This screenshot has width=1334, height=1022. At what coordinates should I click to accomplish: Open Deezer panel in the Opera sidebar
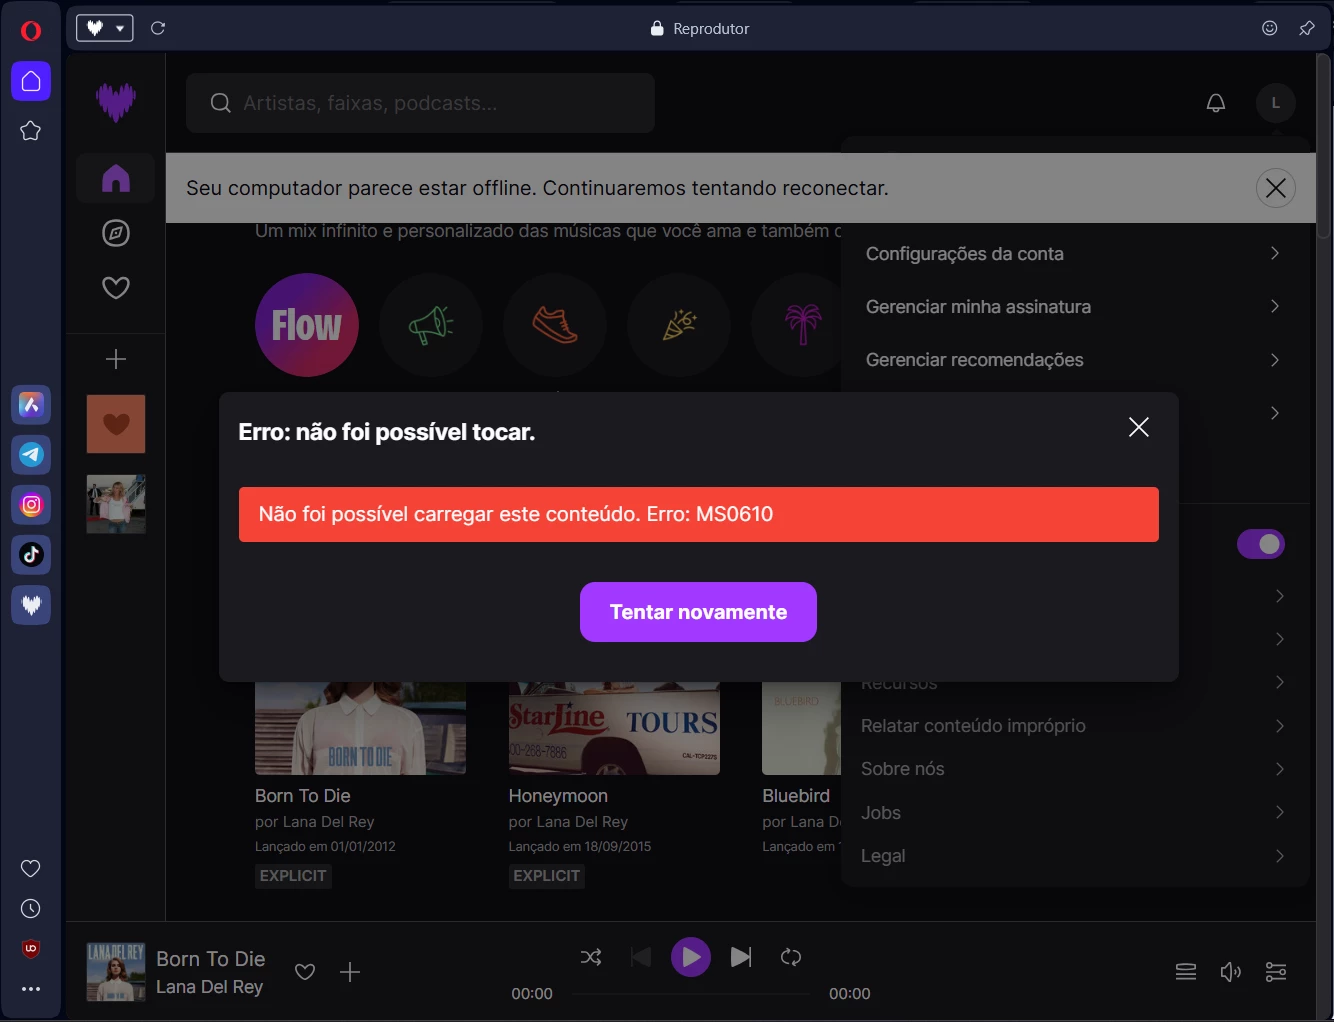(31, 605)
